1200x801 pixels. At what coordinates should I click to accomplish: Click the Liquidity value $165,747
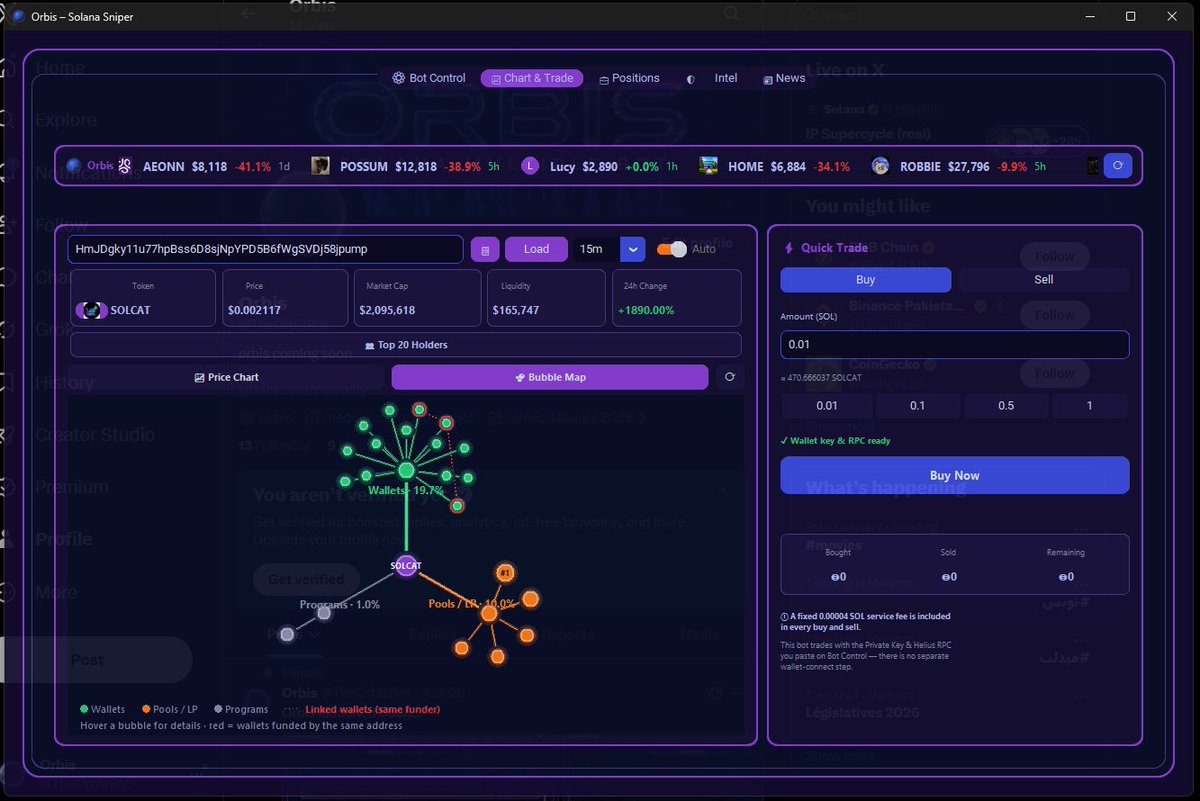[516, 310]
